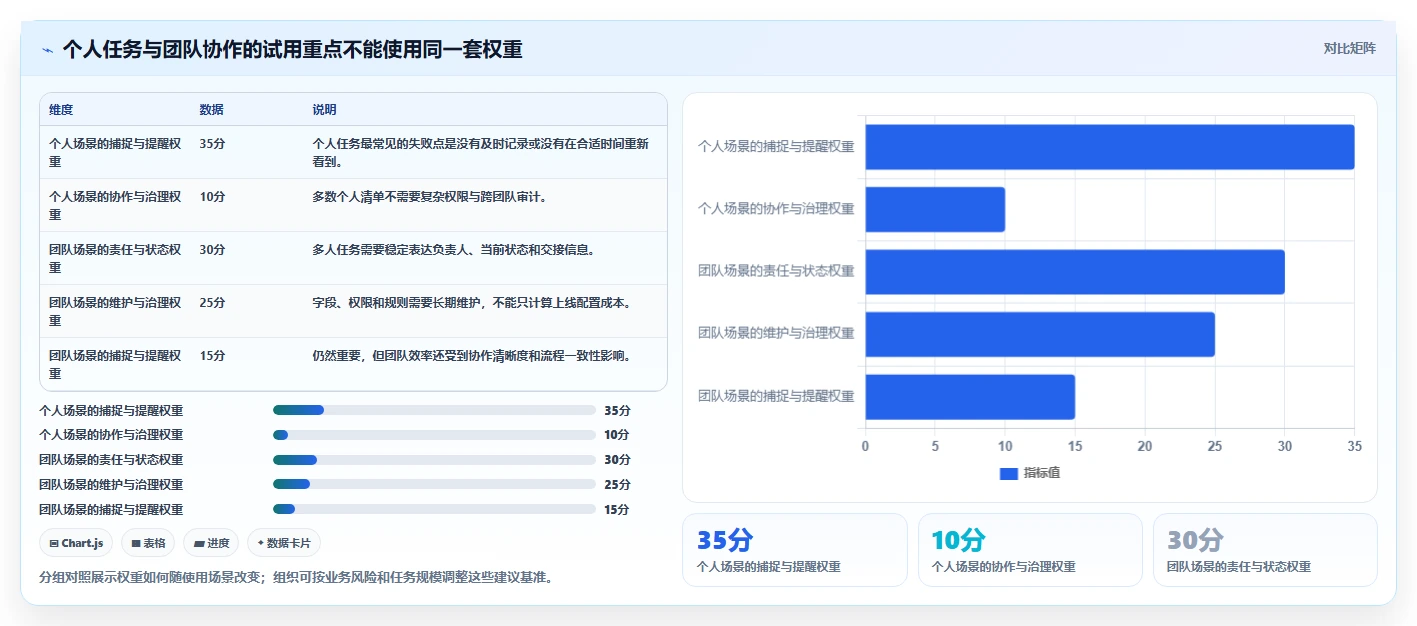1417x626 pixels.
Task: Click the lightning icon beside the title
Action: (47, 50)
